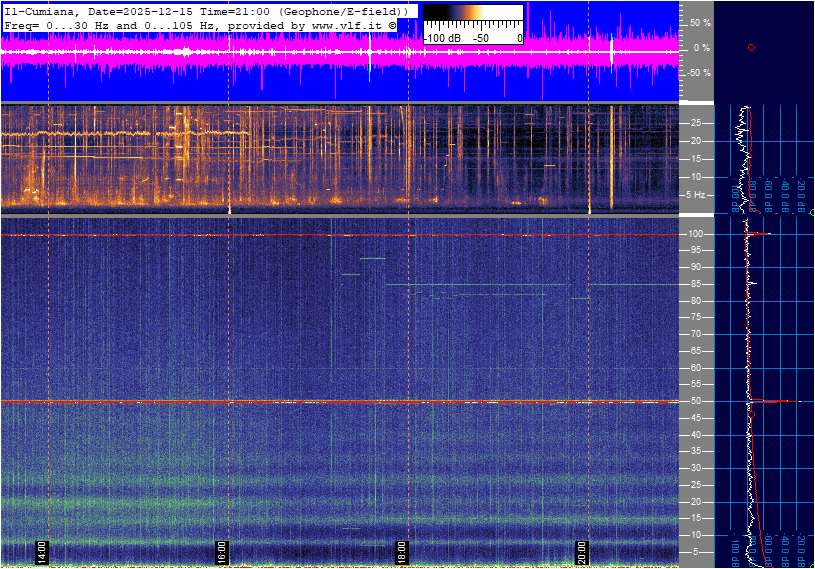815x569 pixels.
Task: Click the 18:00 time marker label
Action: click(x=402, y=552)
